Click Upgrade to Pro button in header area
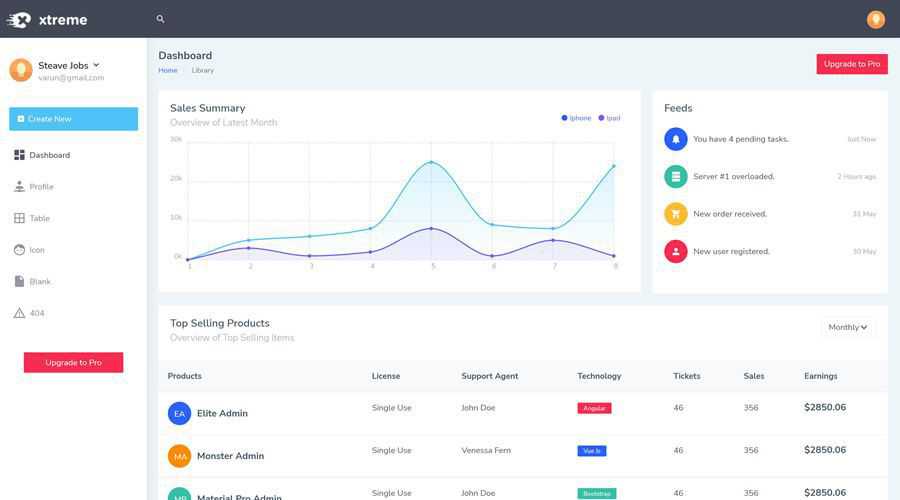900x500 pixels. 851,64
